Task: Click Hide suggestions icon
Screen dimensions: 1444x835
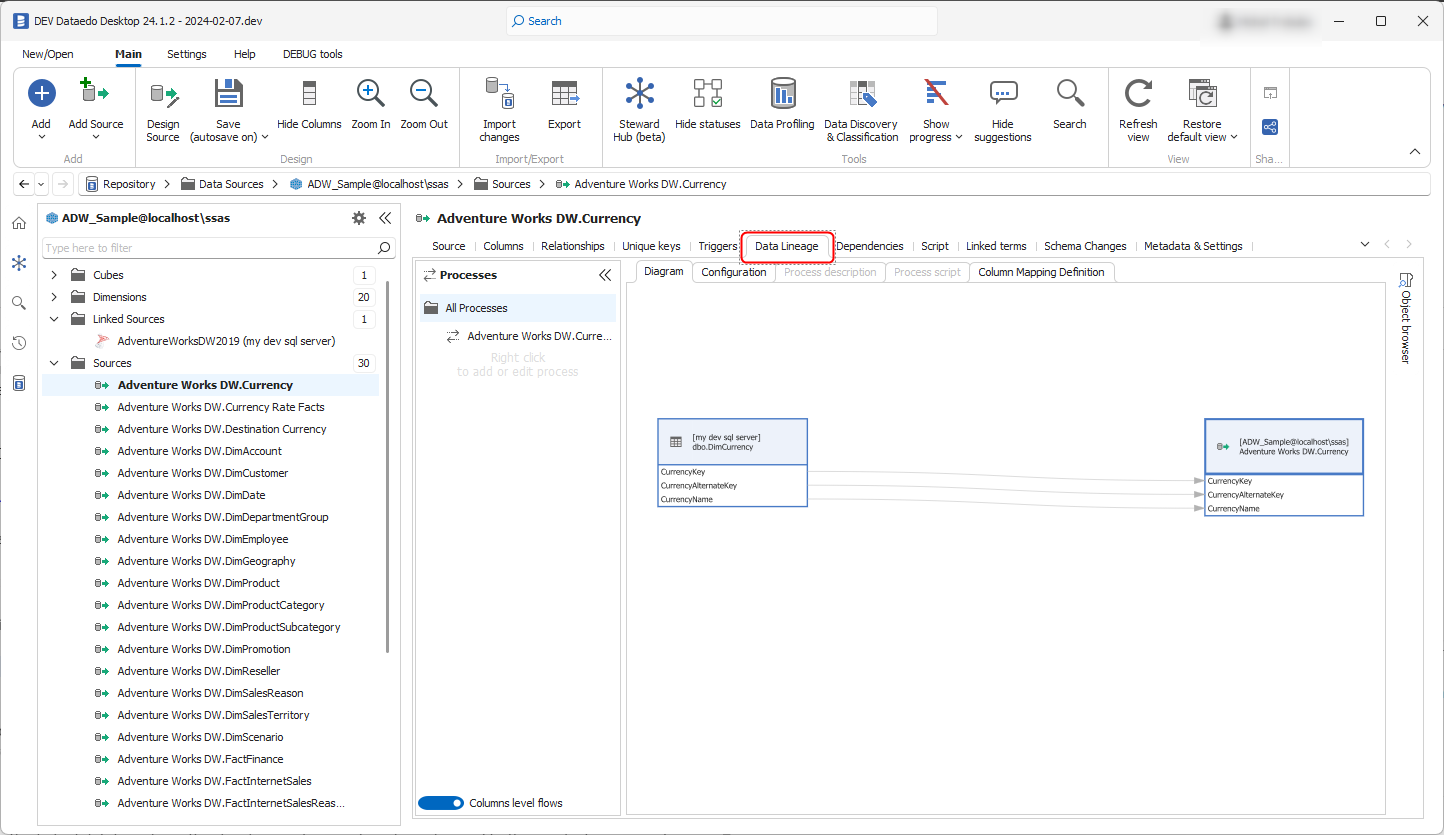Action: tap(1003, 94)
